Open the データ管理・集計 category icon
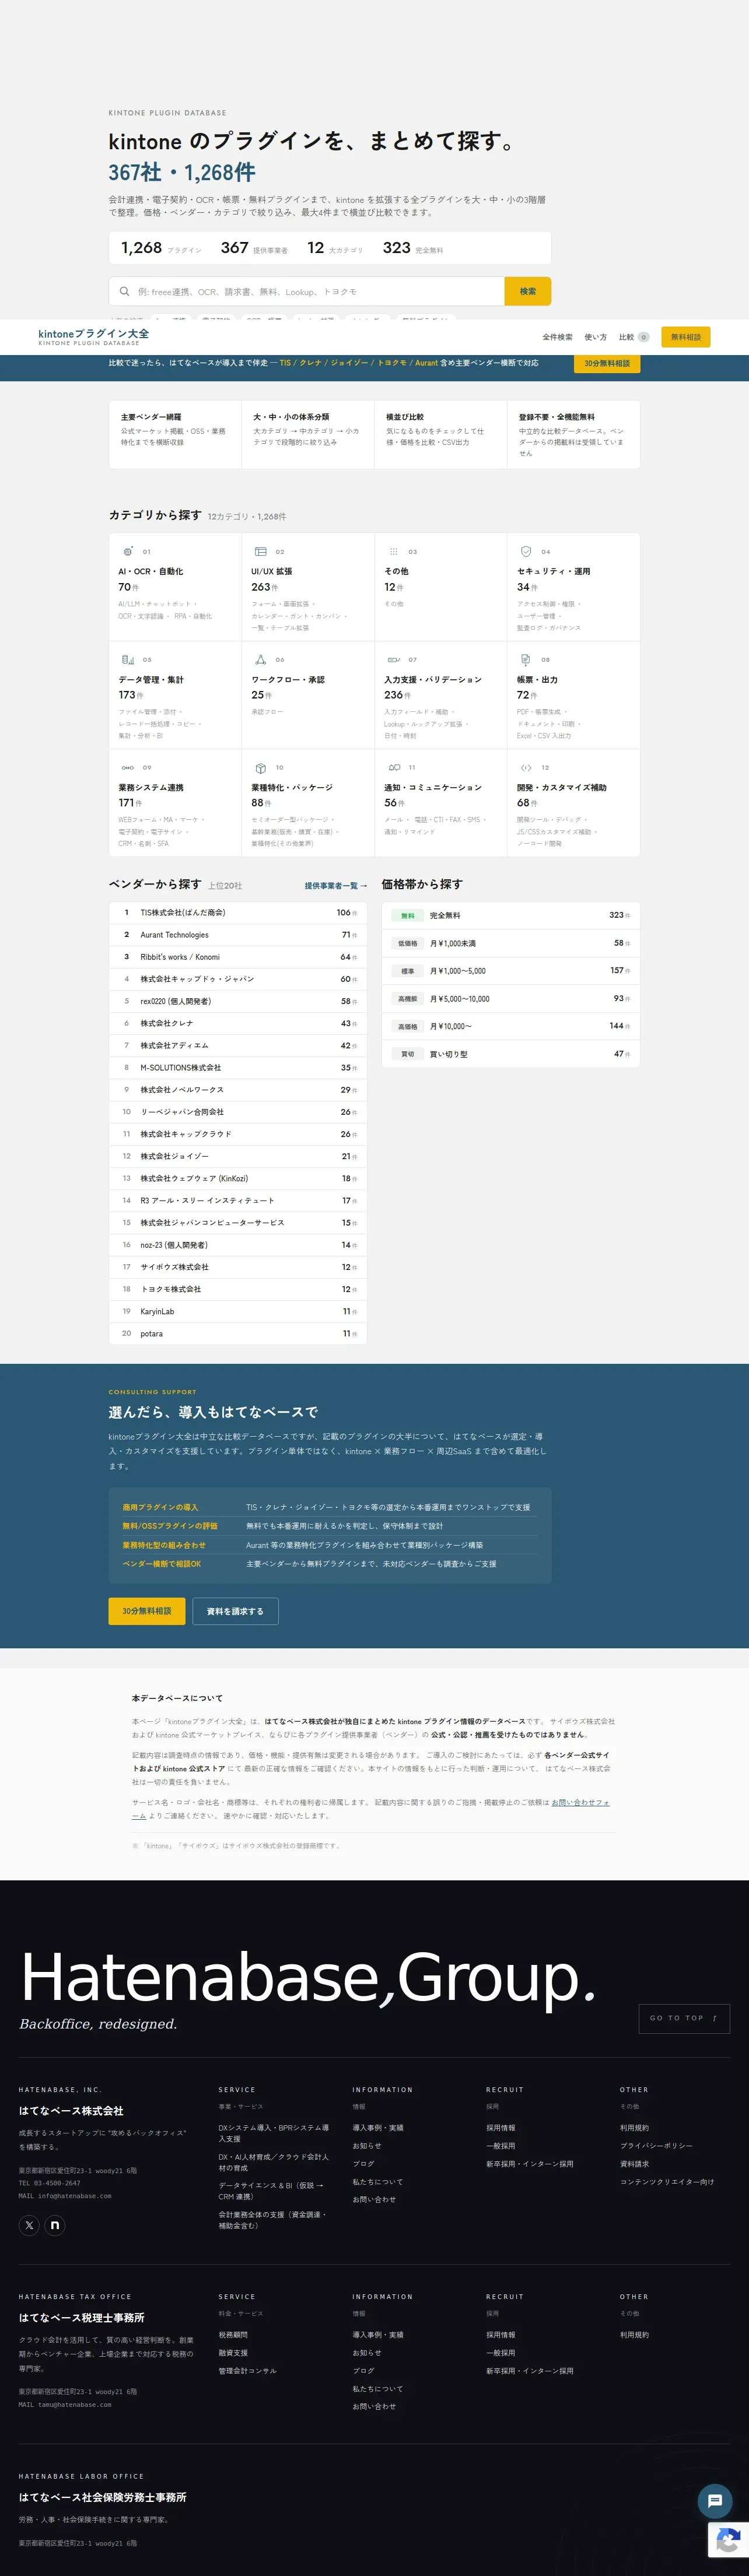This screenshot has width=749, height=2576. pos(127,659)
